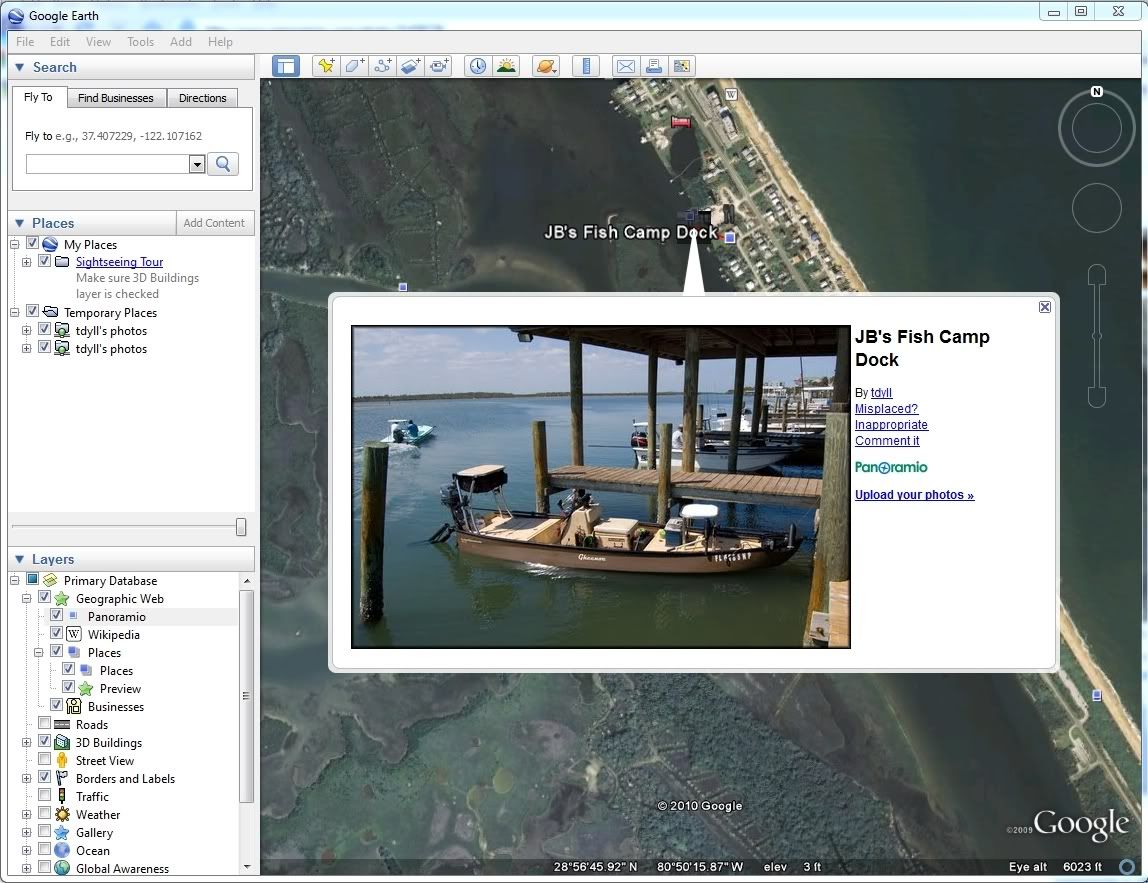Click the search magnifier button
Viewport: 1148px width, 883px height.
pos(223,164)
